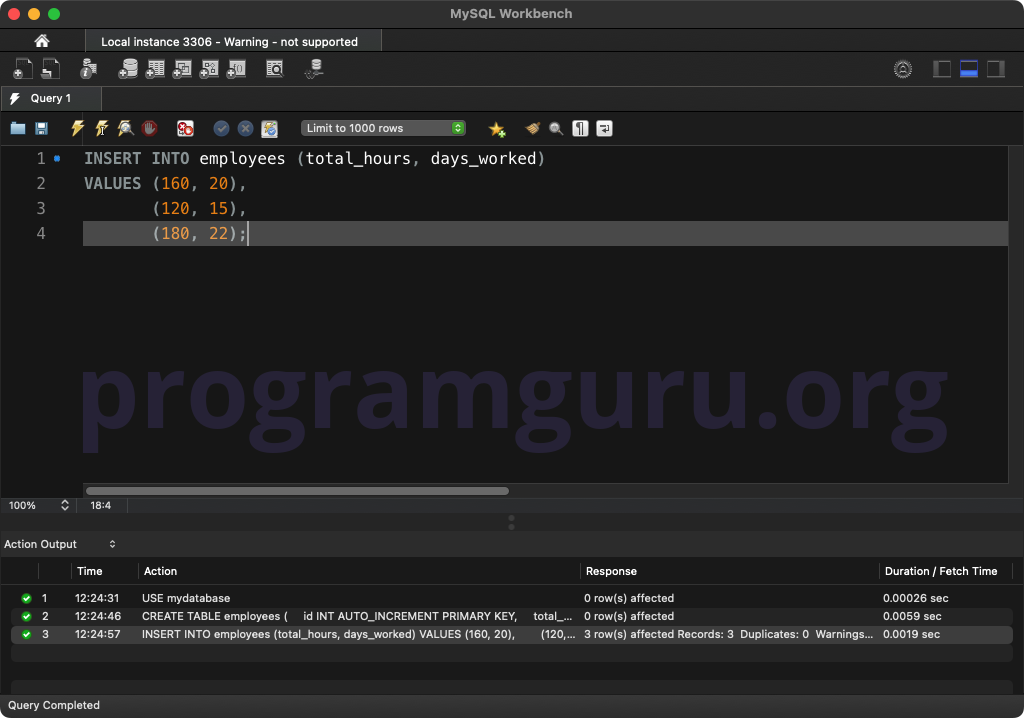Toggle word wrapping in the editor
Image resolution: width=1024 pixels, height=718 pixels.
pos(604,128)
